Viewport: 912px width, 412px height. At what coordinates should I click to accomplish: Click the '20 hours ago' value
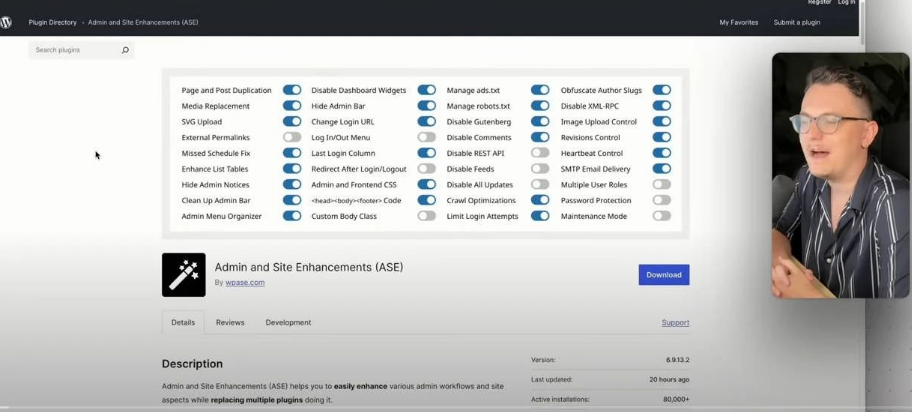coord(669,379)
